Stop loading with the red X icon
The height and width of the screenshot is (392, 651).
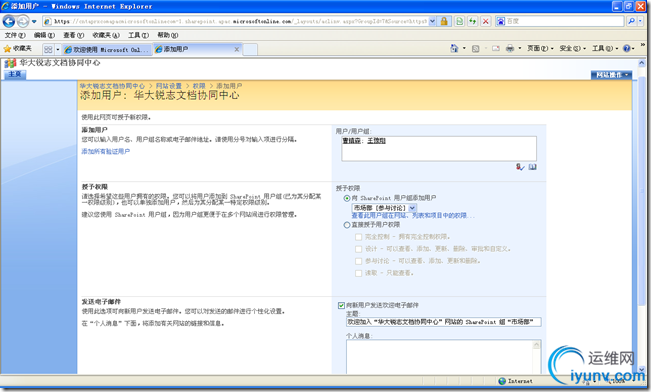485,21
